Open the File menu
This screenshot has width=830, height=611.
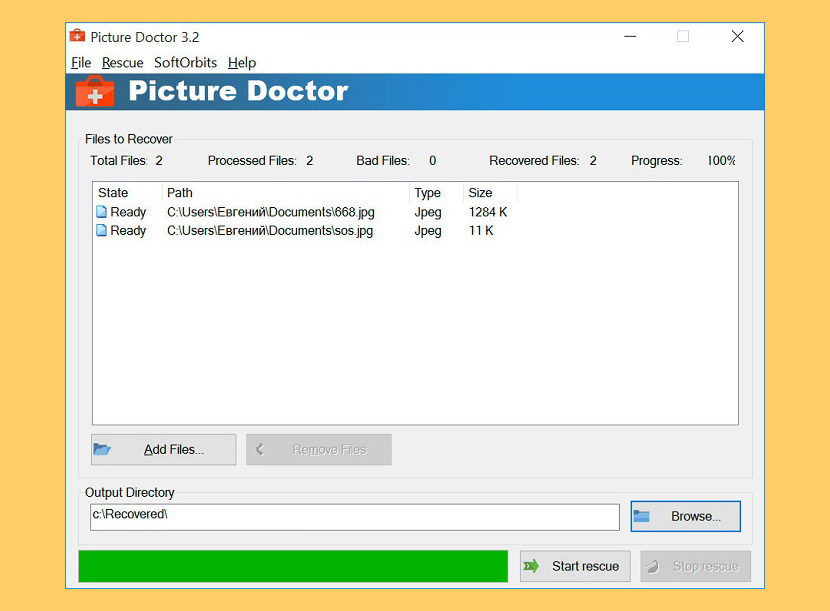tap(80, 62)
